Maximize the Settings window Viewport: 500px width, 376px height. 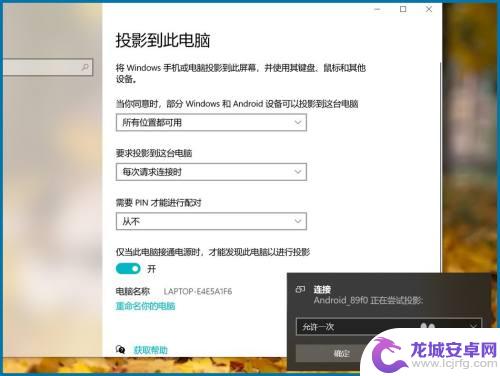tap(403, 9)
